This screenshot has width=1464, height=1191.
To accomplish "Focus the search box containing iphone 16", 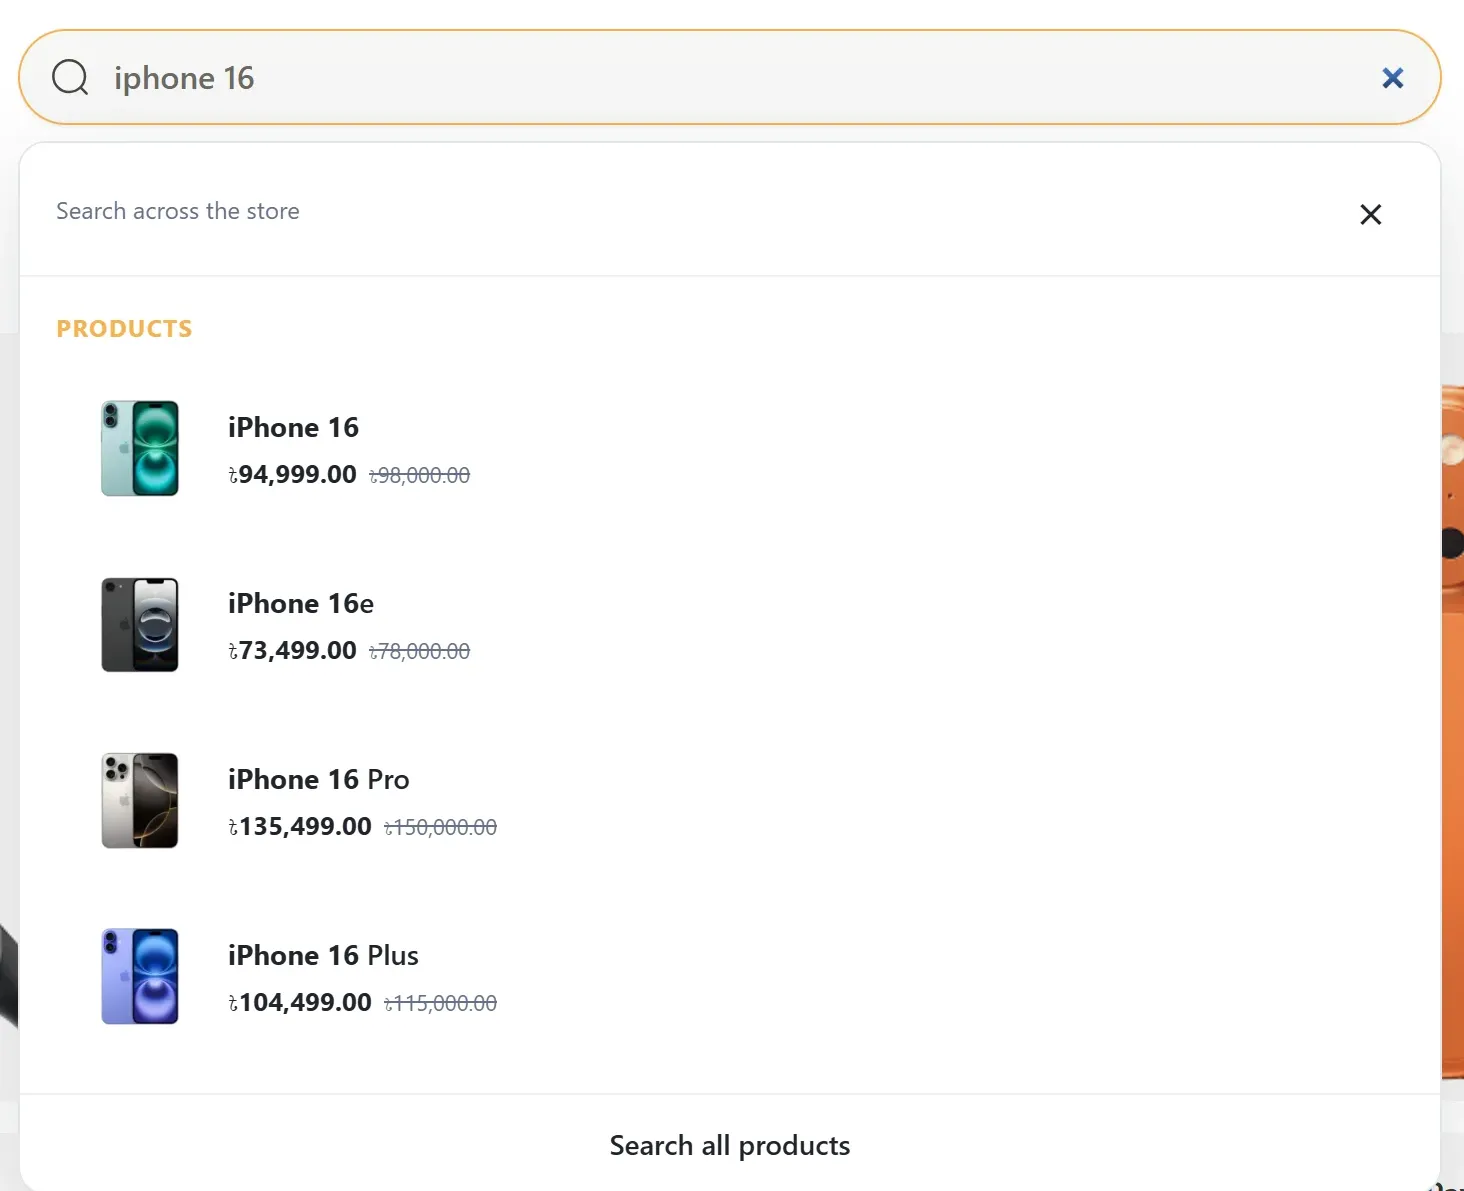I will pos(730,77).
